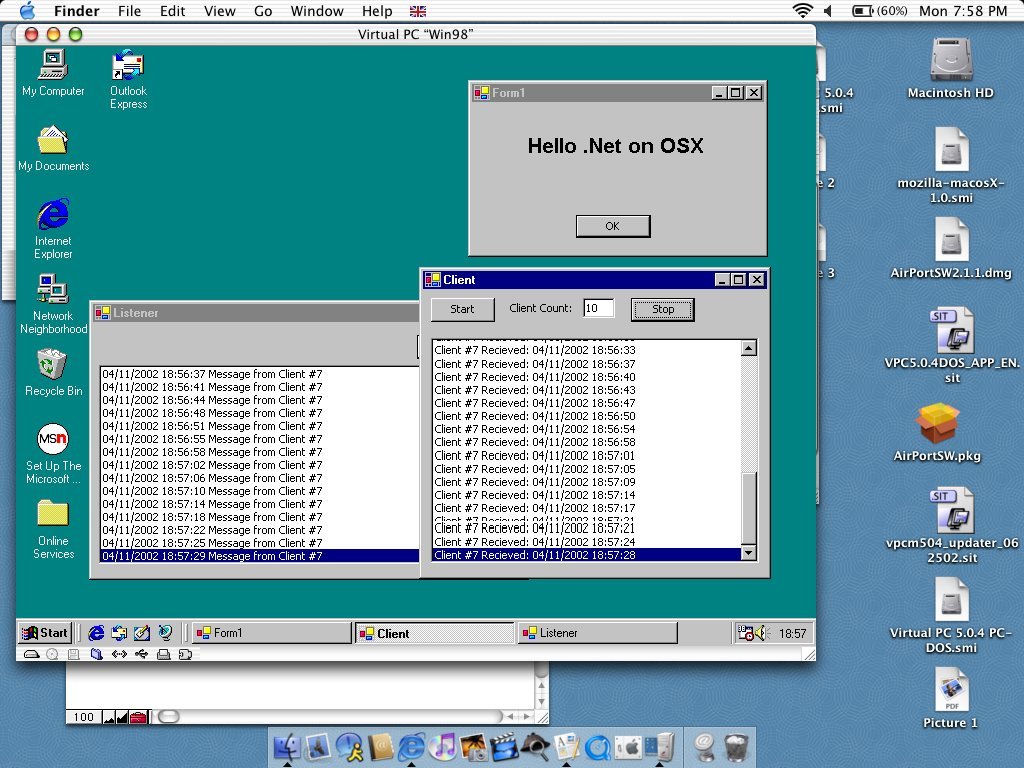This screenshot has height=768, width=1024.
Task: Click Virtual PC printer status icon
Action: 163,654
